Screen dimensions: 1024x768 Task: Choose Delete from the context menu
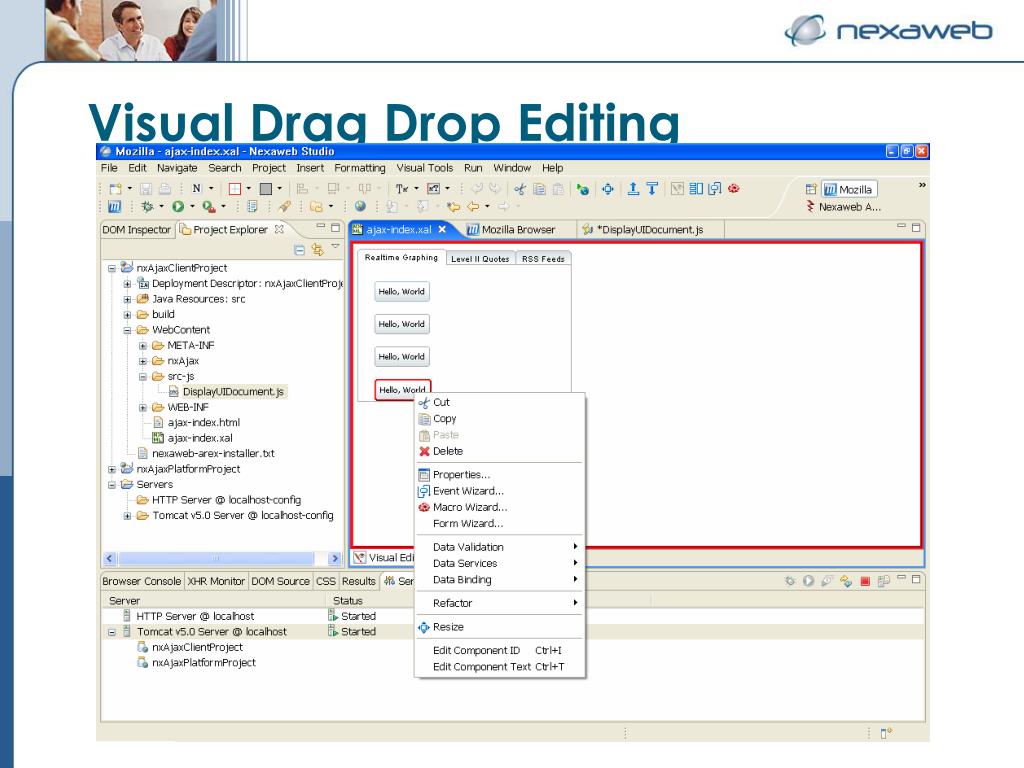tap(500, 451)
